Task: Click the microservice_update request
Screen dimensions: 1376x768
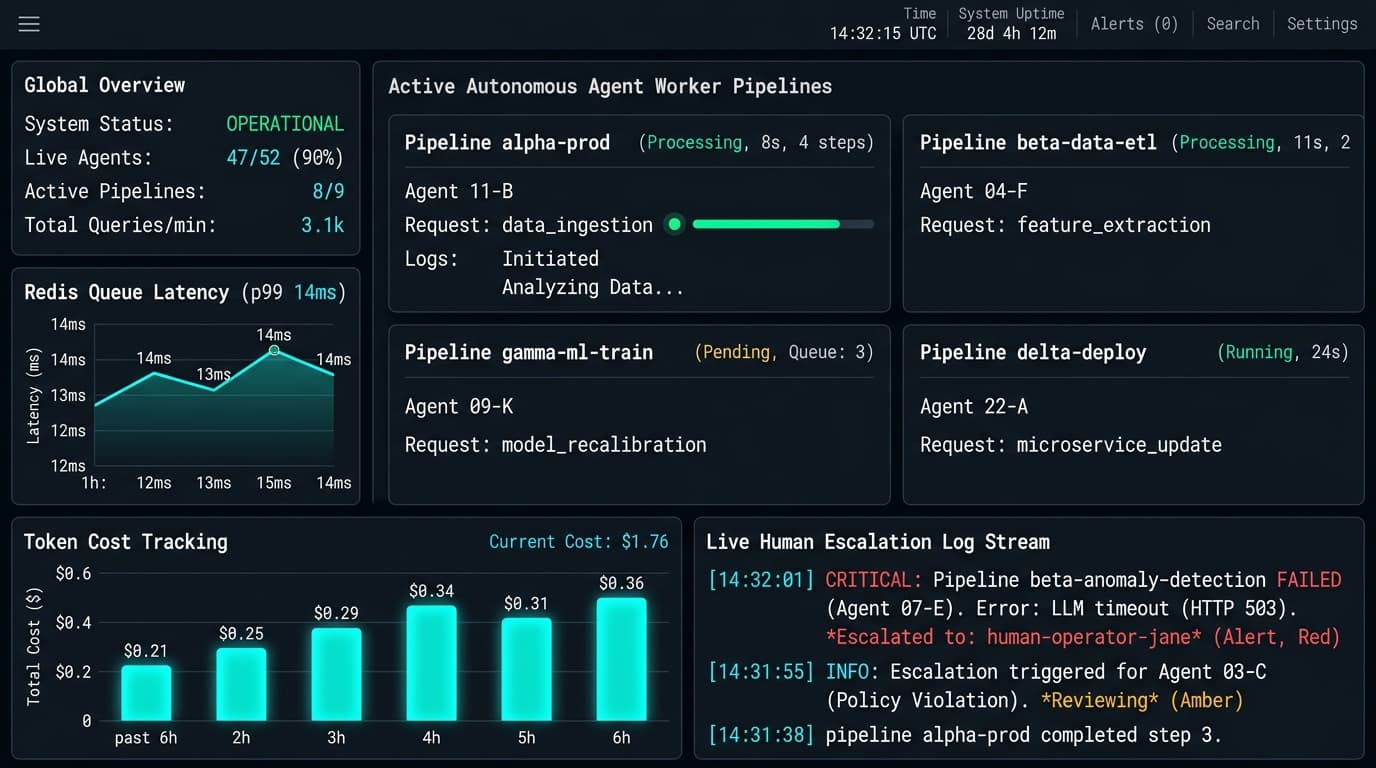Action: click(x=1119, y=444)
